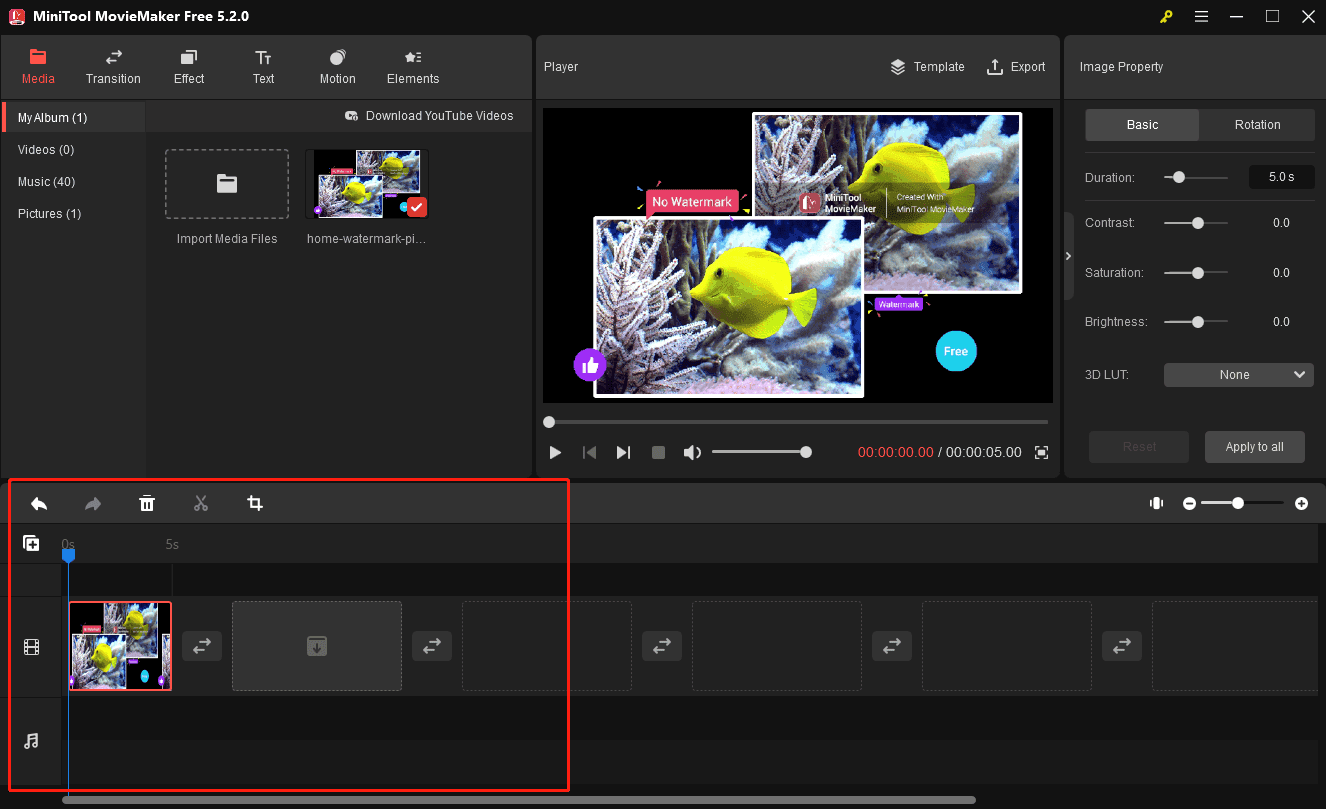
Task: Select the Effect panel icon
Action: 188,66
